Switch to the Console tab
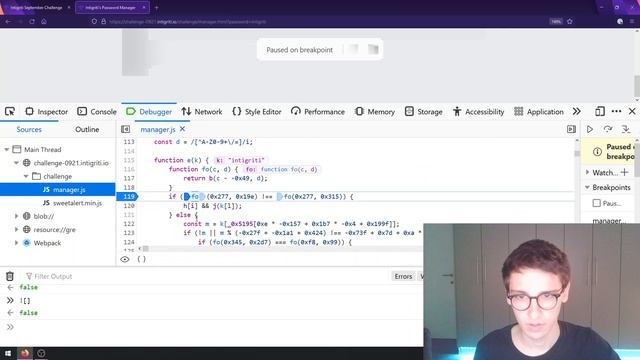 click(97, 111)
